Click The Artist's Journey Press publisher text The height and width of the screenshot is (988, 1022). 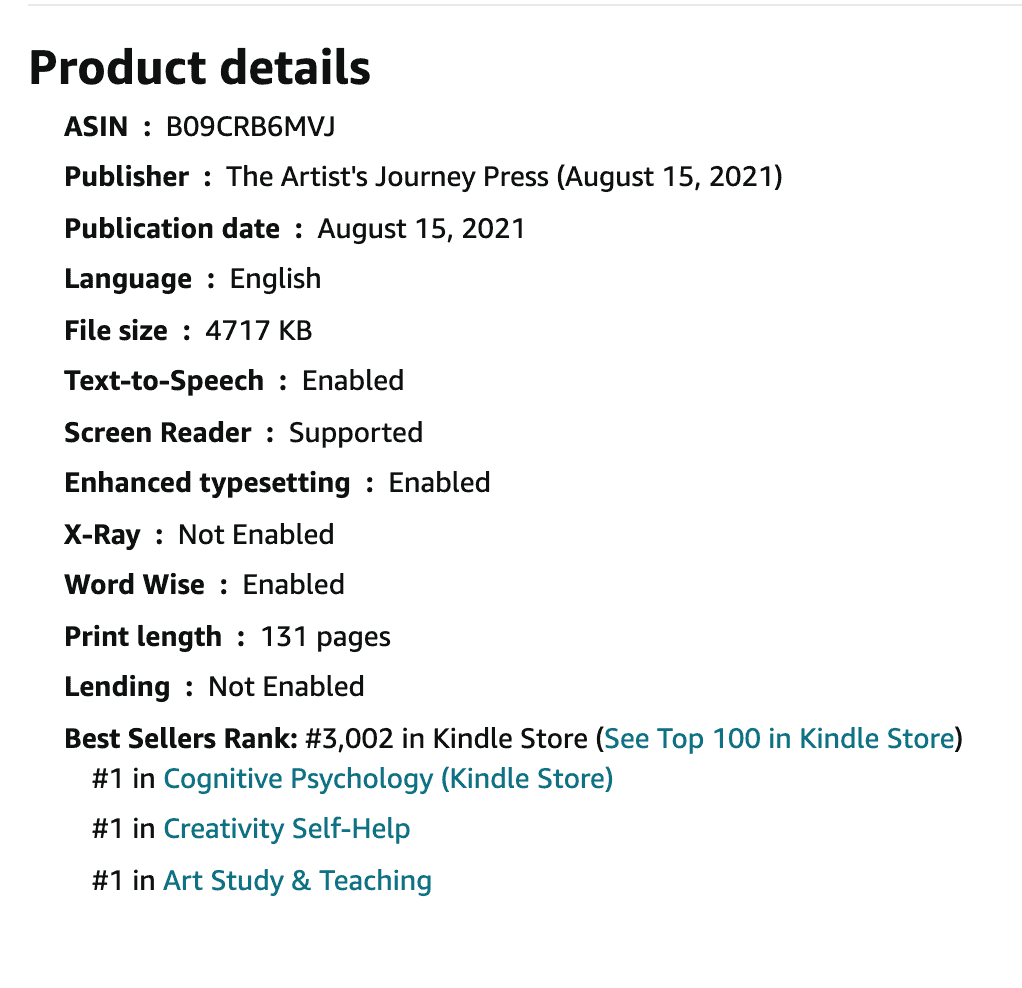(387, 177)
